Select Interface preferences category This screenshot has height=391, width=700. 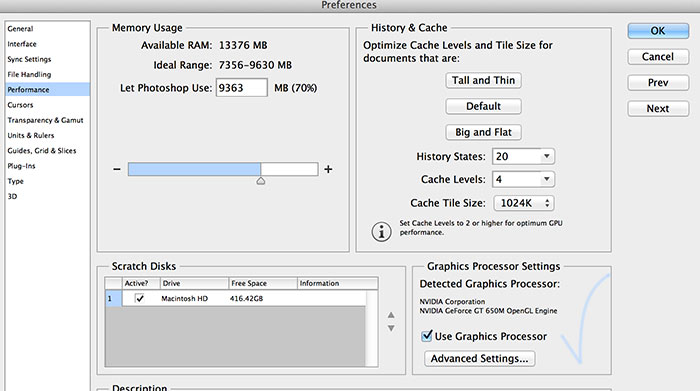pos(22,44)
